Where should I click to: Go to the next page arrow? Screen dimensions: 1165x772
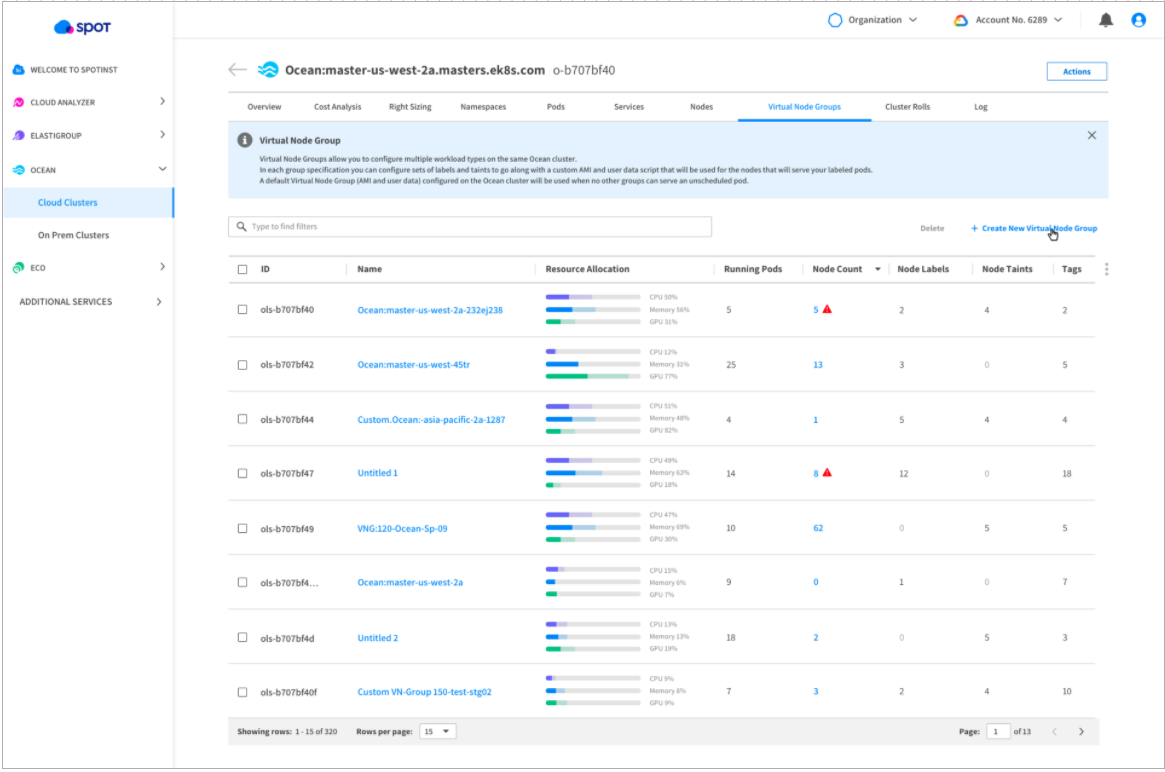1081,732
